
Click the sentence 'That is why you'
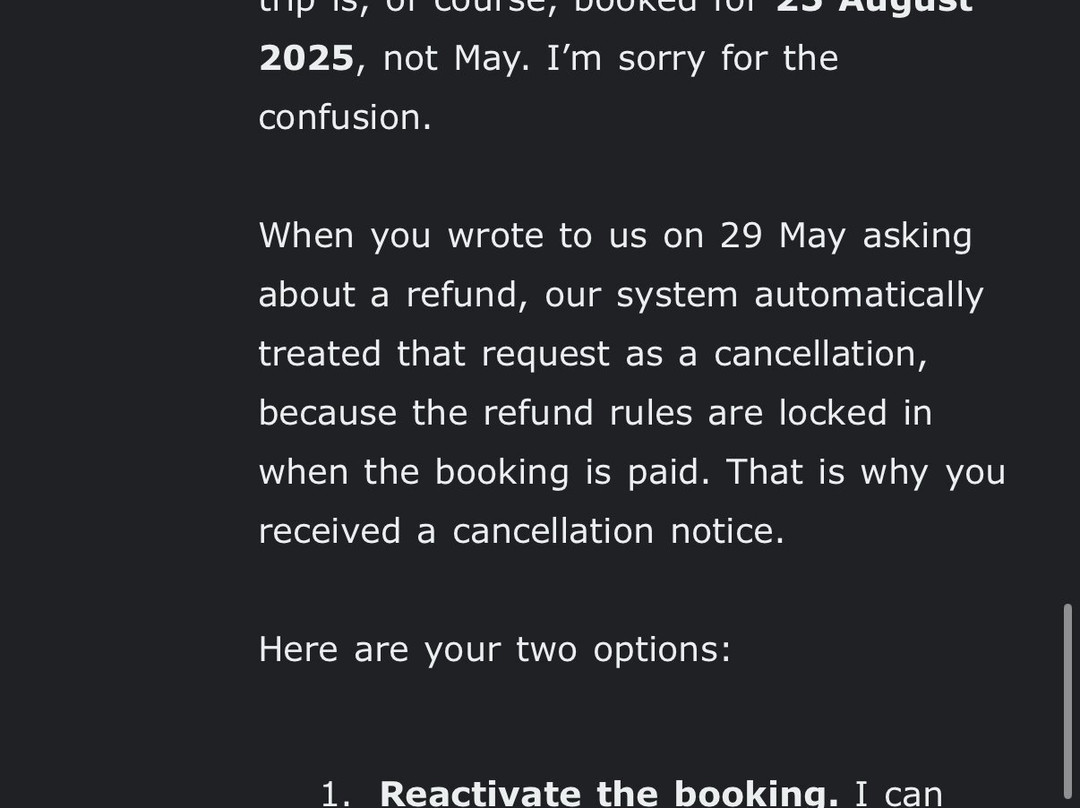(x=866, y=473)
